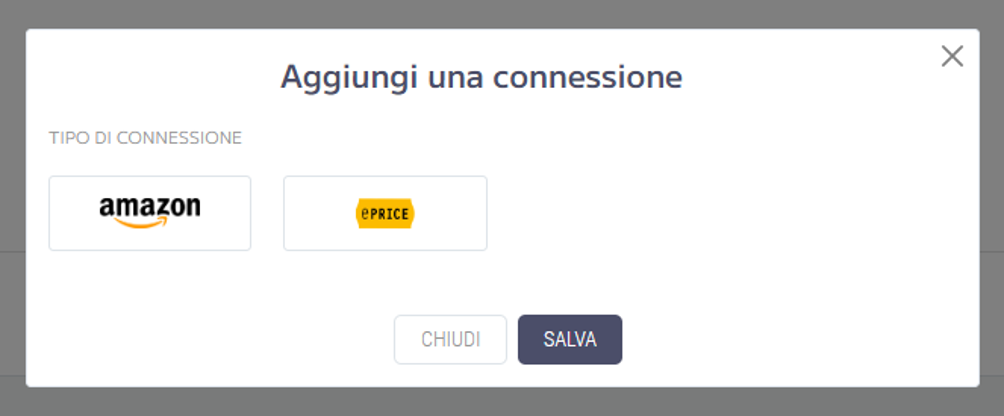Viewport: 1004px width, 416px height.
Task: Pick the ePrice marketplace card
Action: [x=385, y=213]
